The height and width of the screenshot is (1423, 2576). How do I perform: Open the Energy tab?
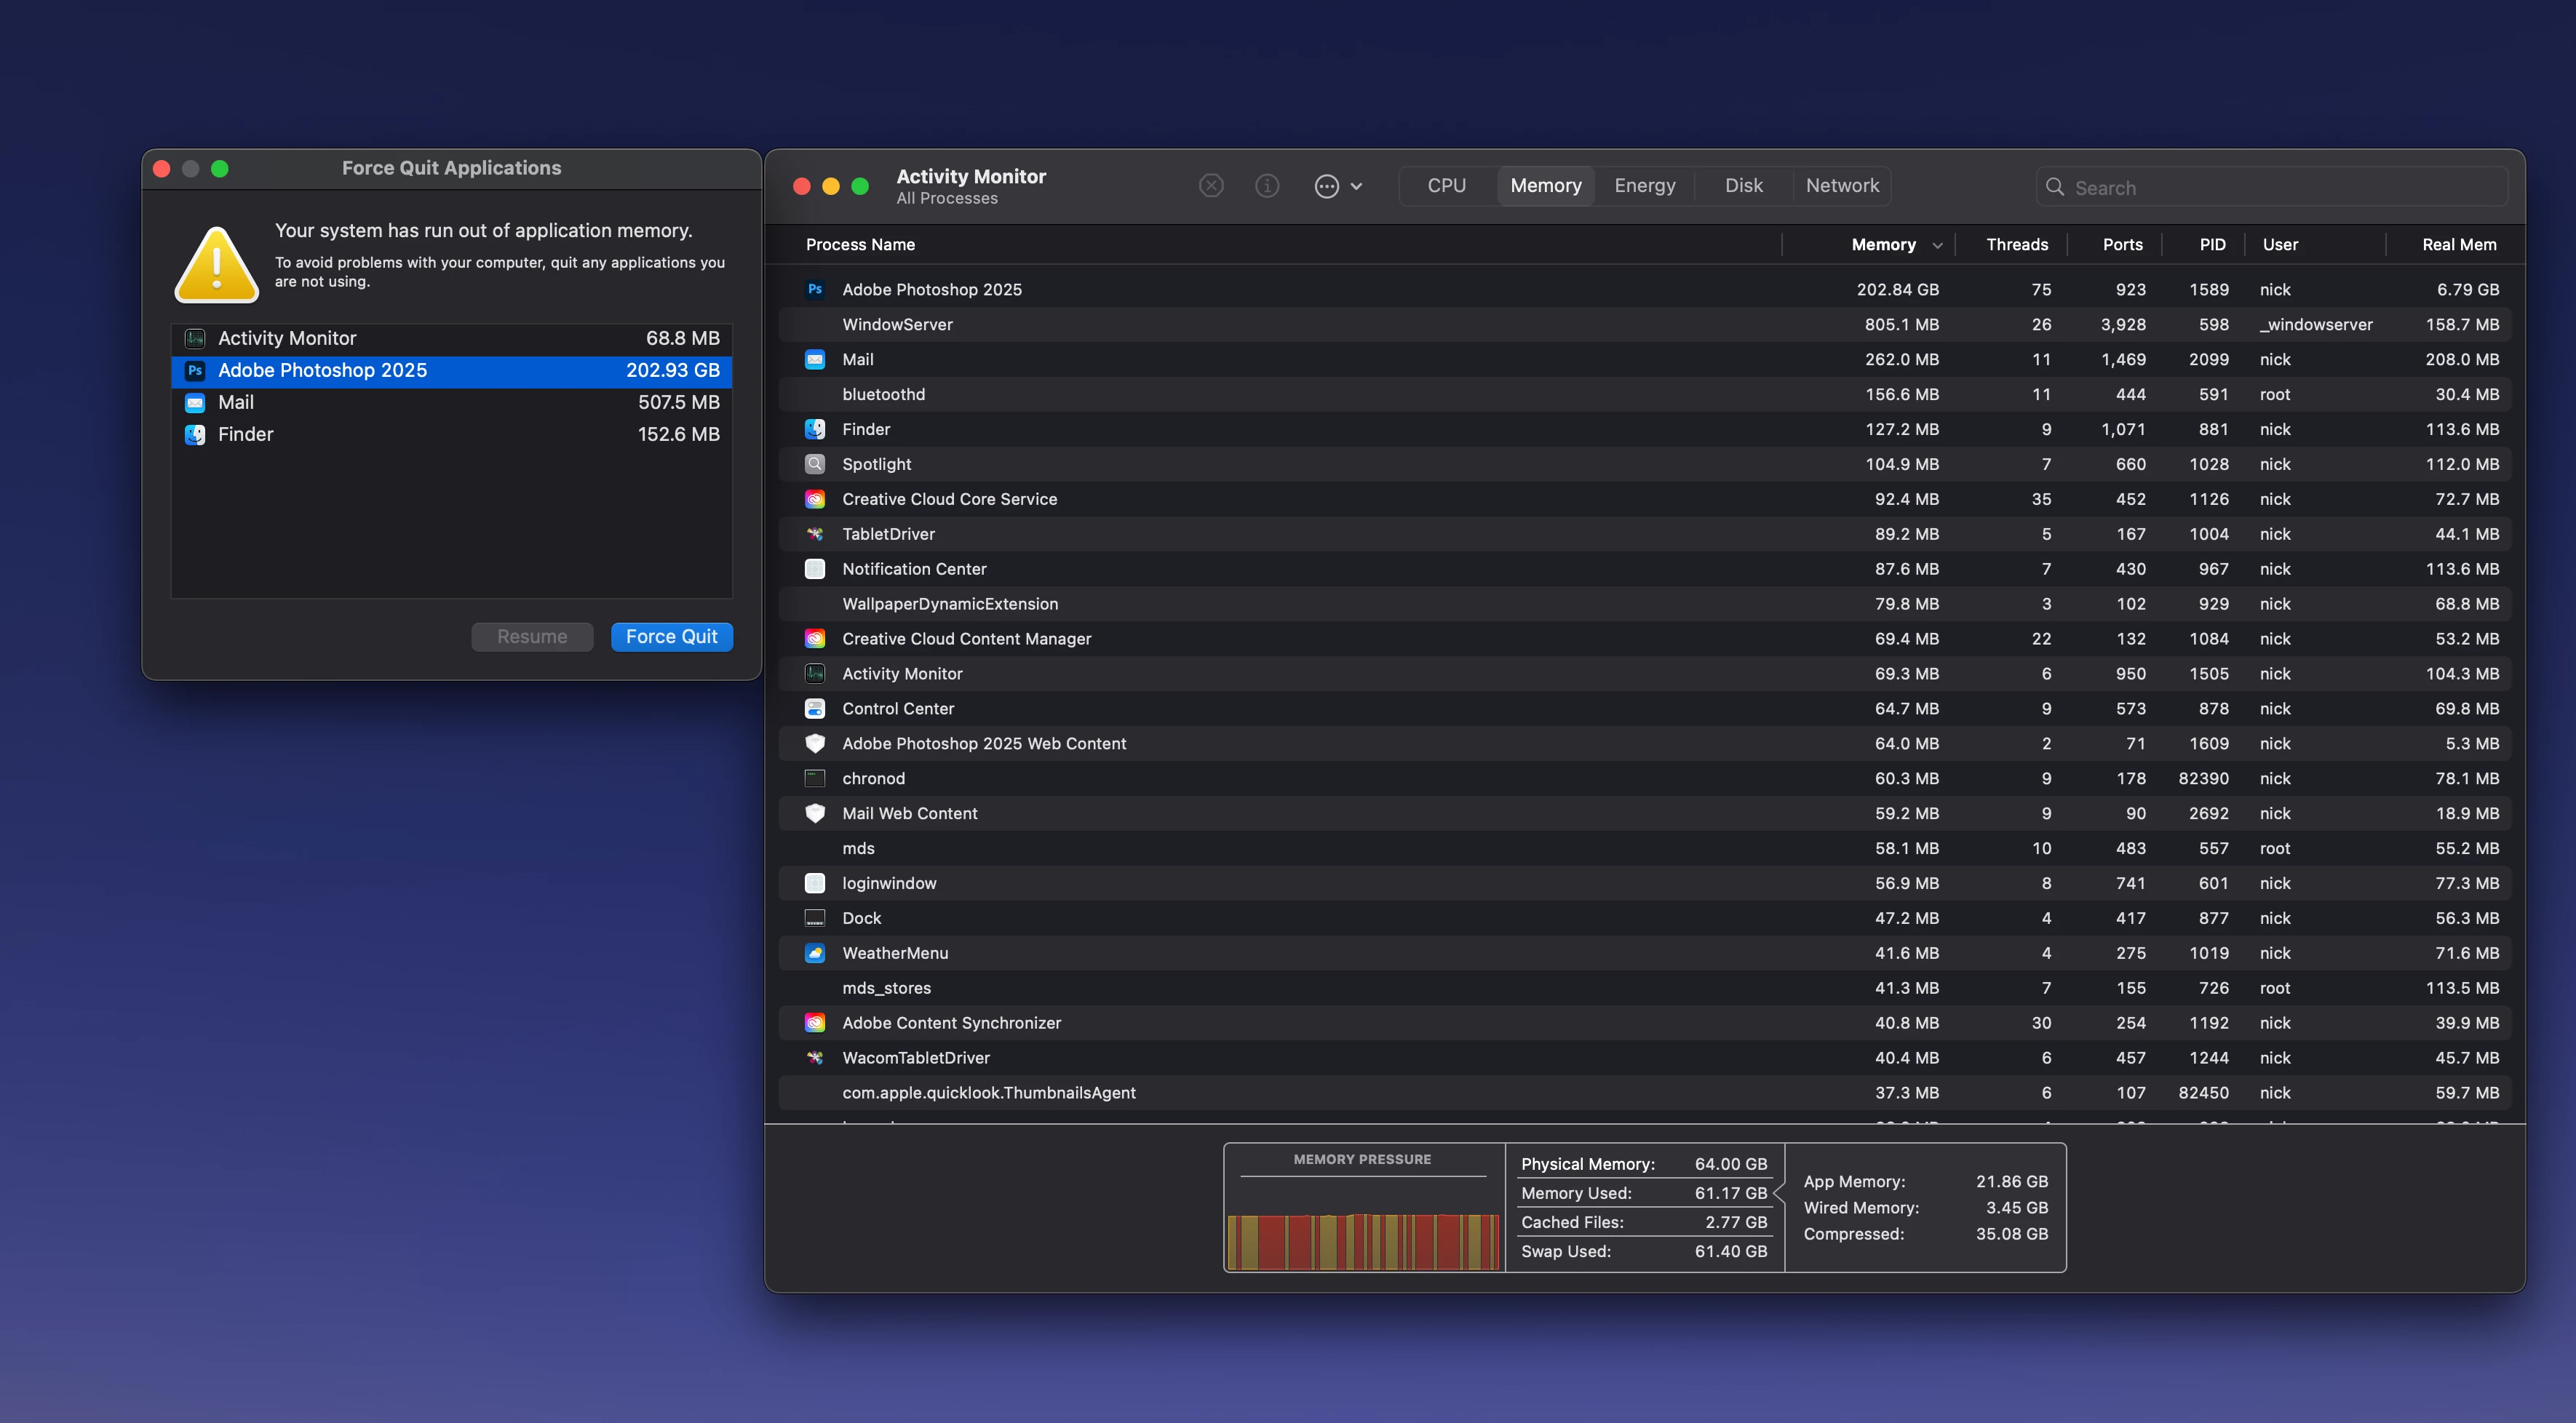pyautogui.click(x=1644, y=186)
